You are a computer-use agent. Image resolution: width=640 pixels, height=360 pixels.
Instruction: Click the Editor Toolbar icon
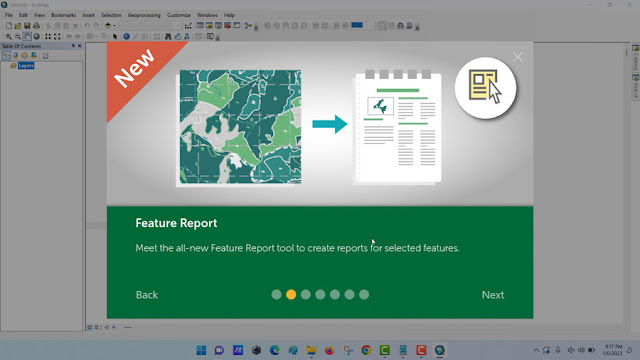click(188, 26)
